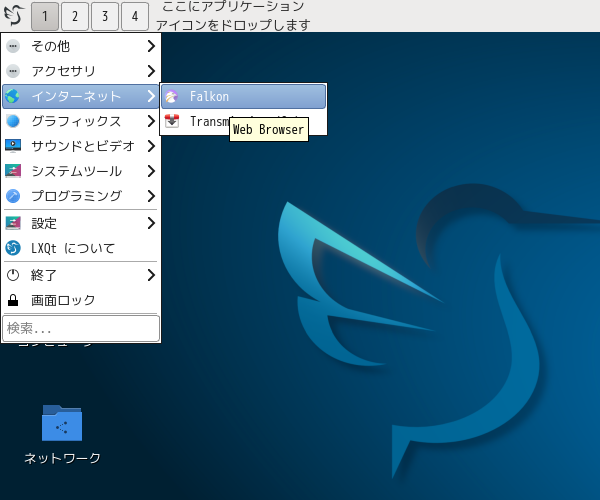This screenshot has height=500, width=600.
Task: Click the システムツール category icon
Action: click(13, 171)
